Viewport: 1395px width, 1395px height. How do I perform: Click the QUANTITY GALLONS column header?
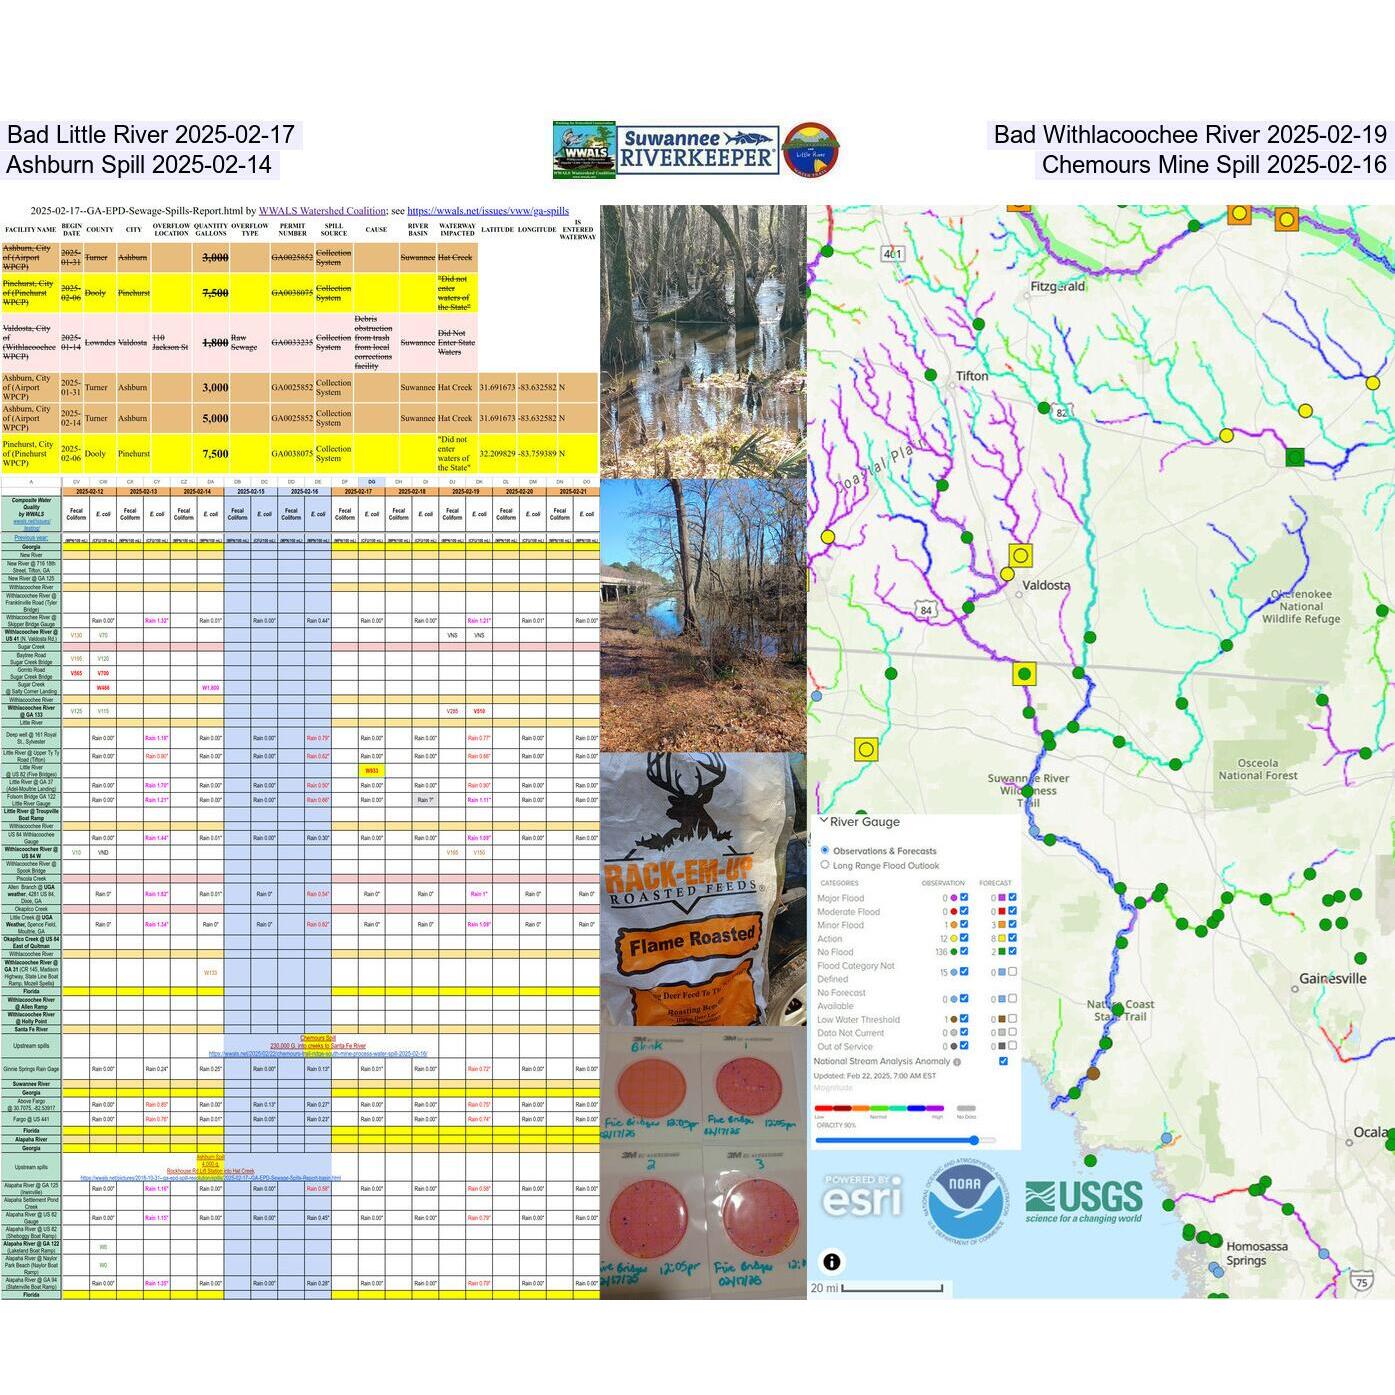(x=211, y=230)
